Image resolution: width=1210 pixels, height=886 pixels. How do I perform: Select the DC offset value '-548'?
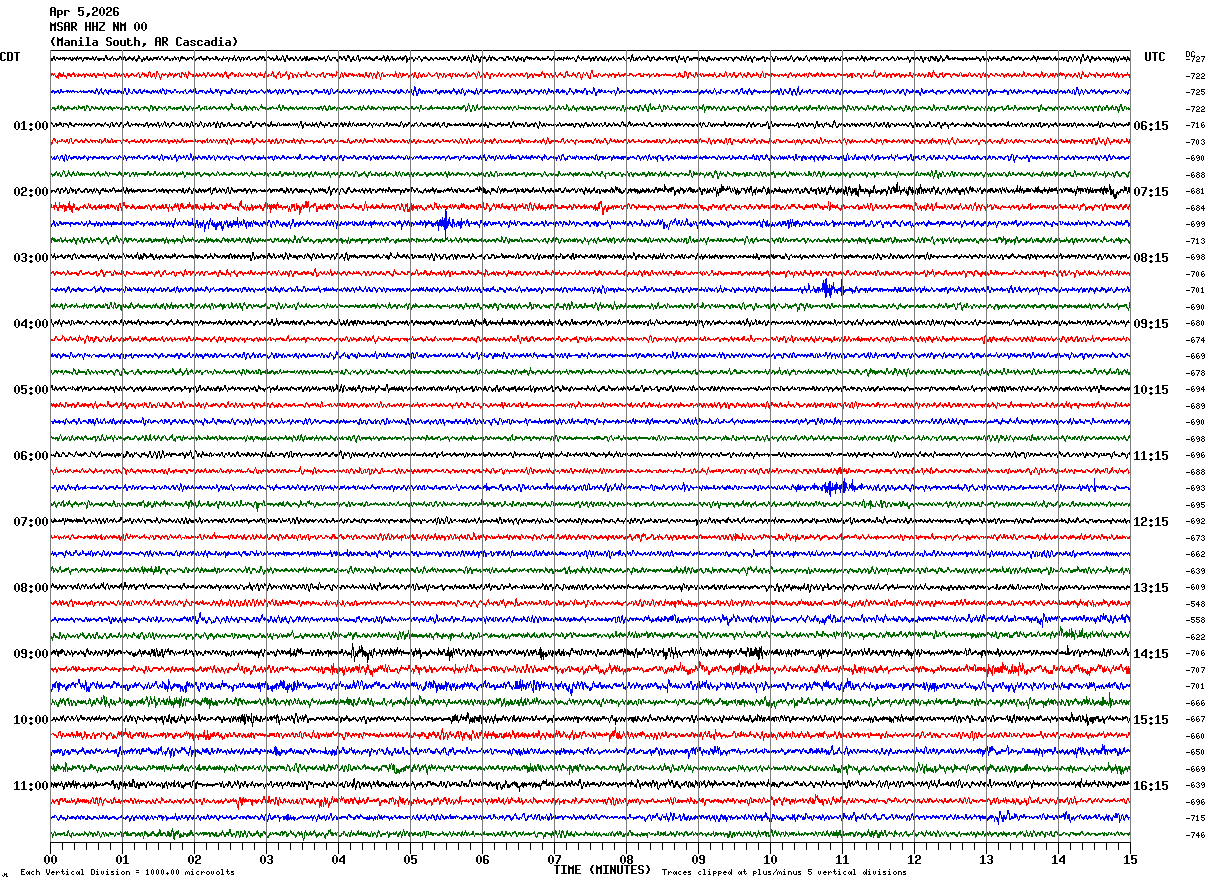click(1195, 604)
